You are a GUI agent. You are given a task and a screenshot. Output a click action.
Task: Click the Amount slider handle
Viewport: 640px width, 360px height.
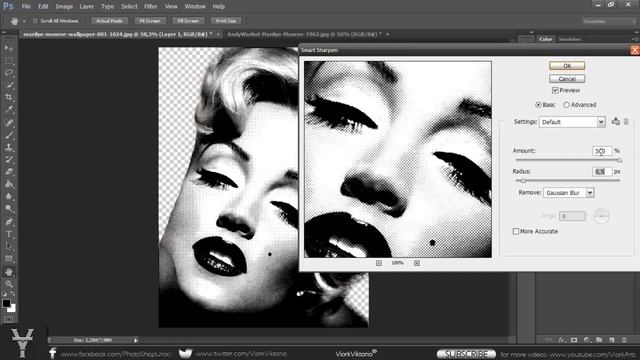619,160
